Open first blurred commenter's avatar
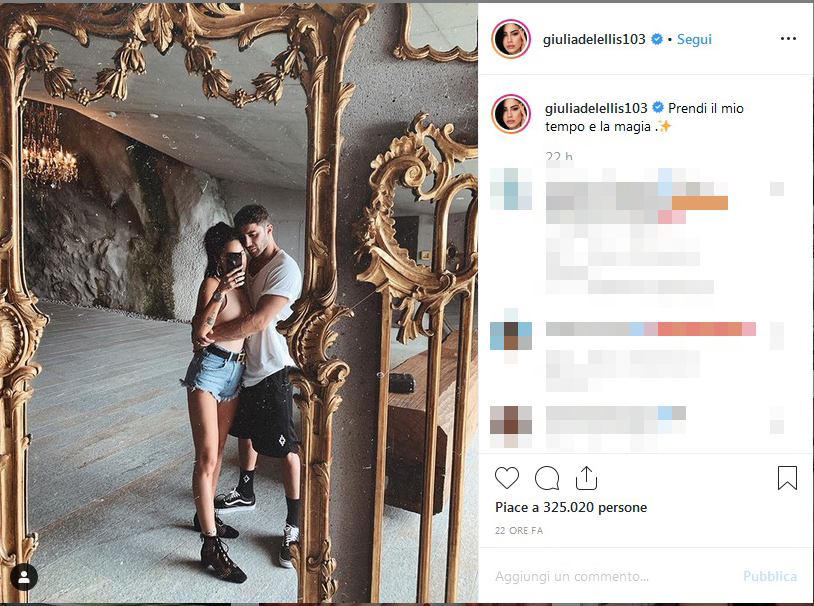This screenshot has width=814, height=606. click(511, 188)
